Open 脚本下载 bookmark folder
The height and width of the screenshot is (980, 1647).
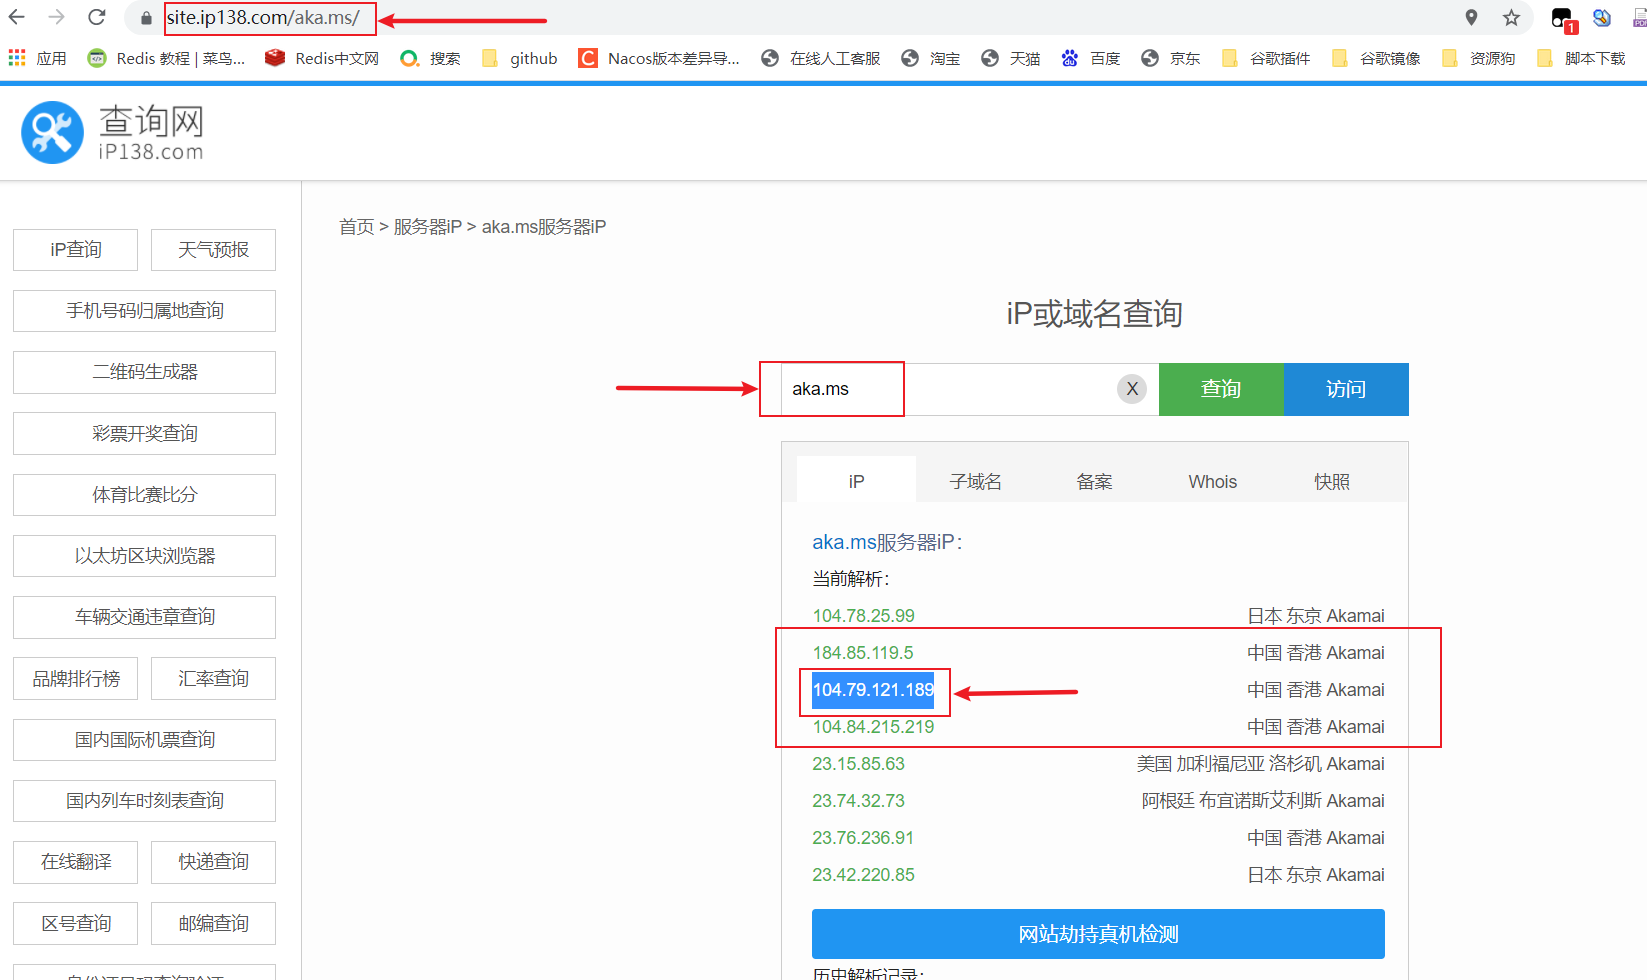coord(1580,58)
